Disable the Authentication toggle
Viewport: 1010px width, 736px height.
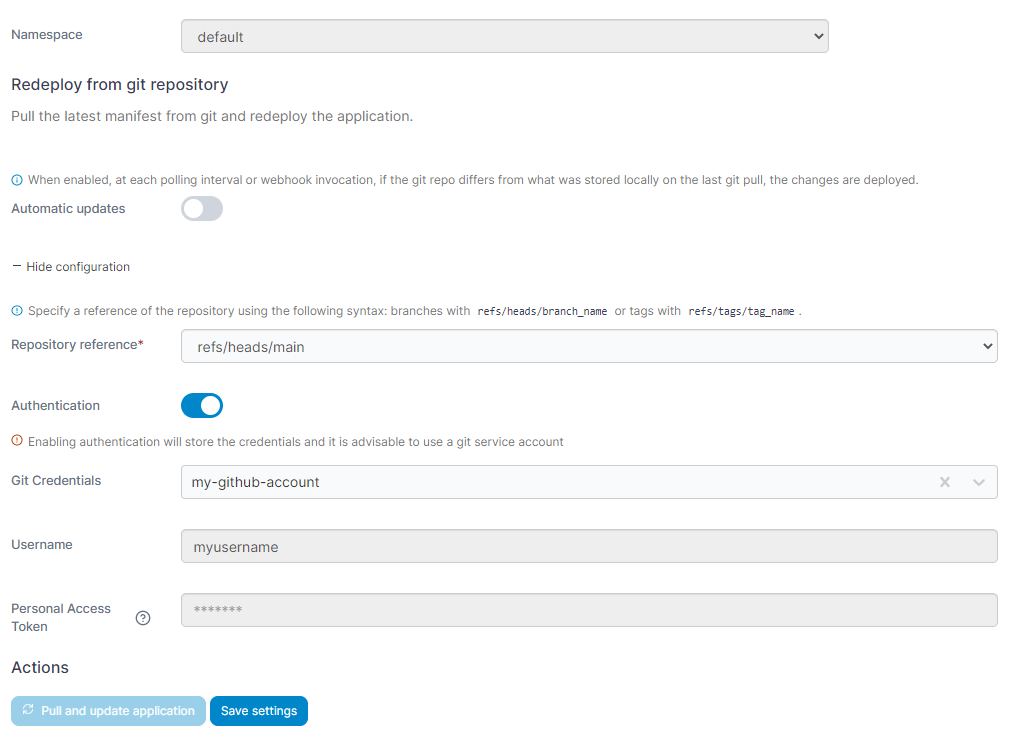click(201, 405)
